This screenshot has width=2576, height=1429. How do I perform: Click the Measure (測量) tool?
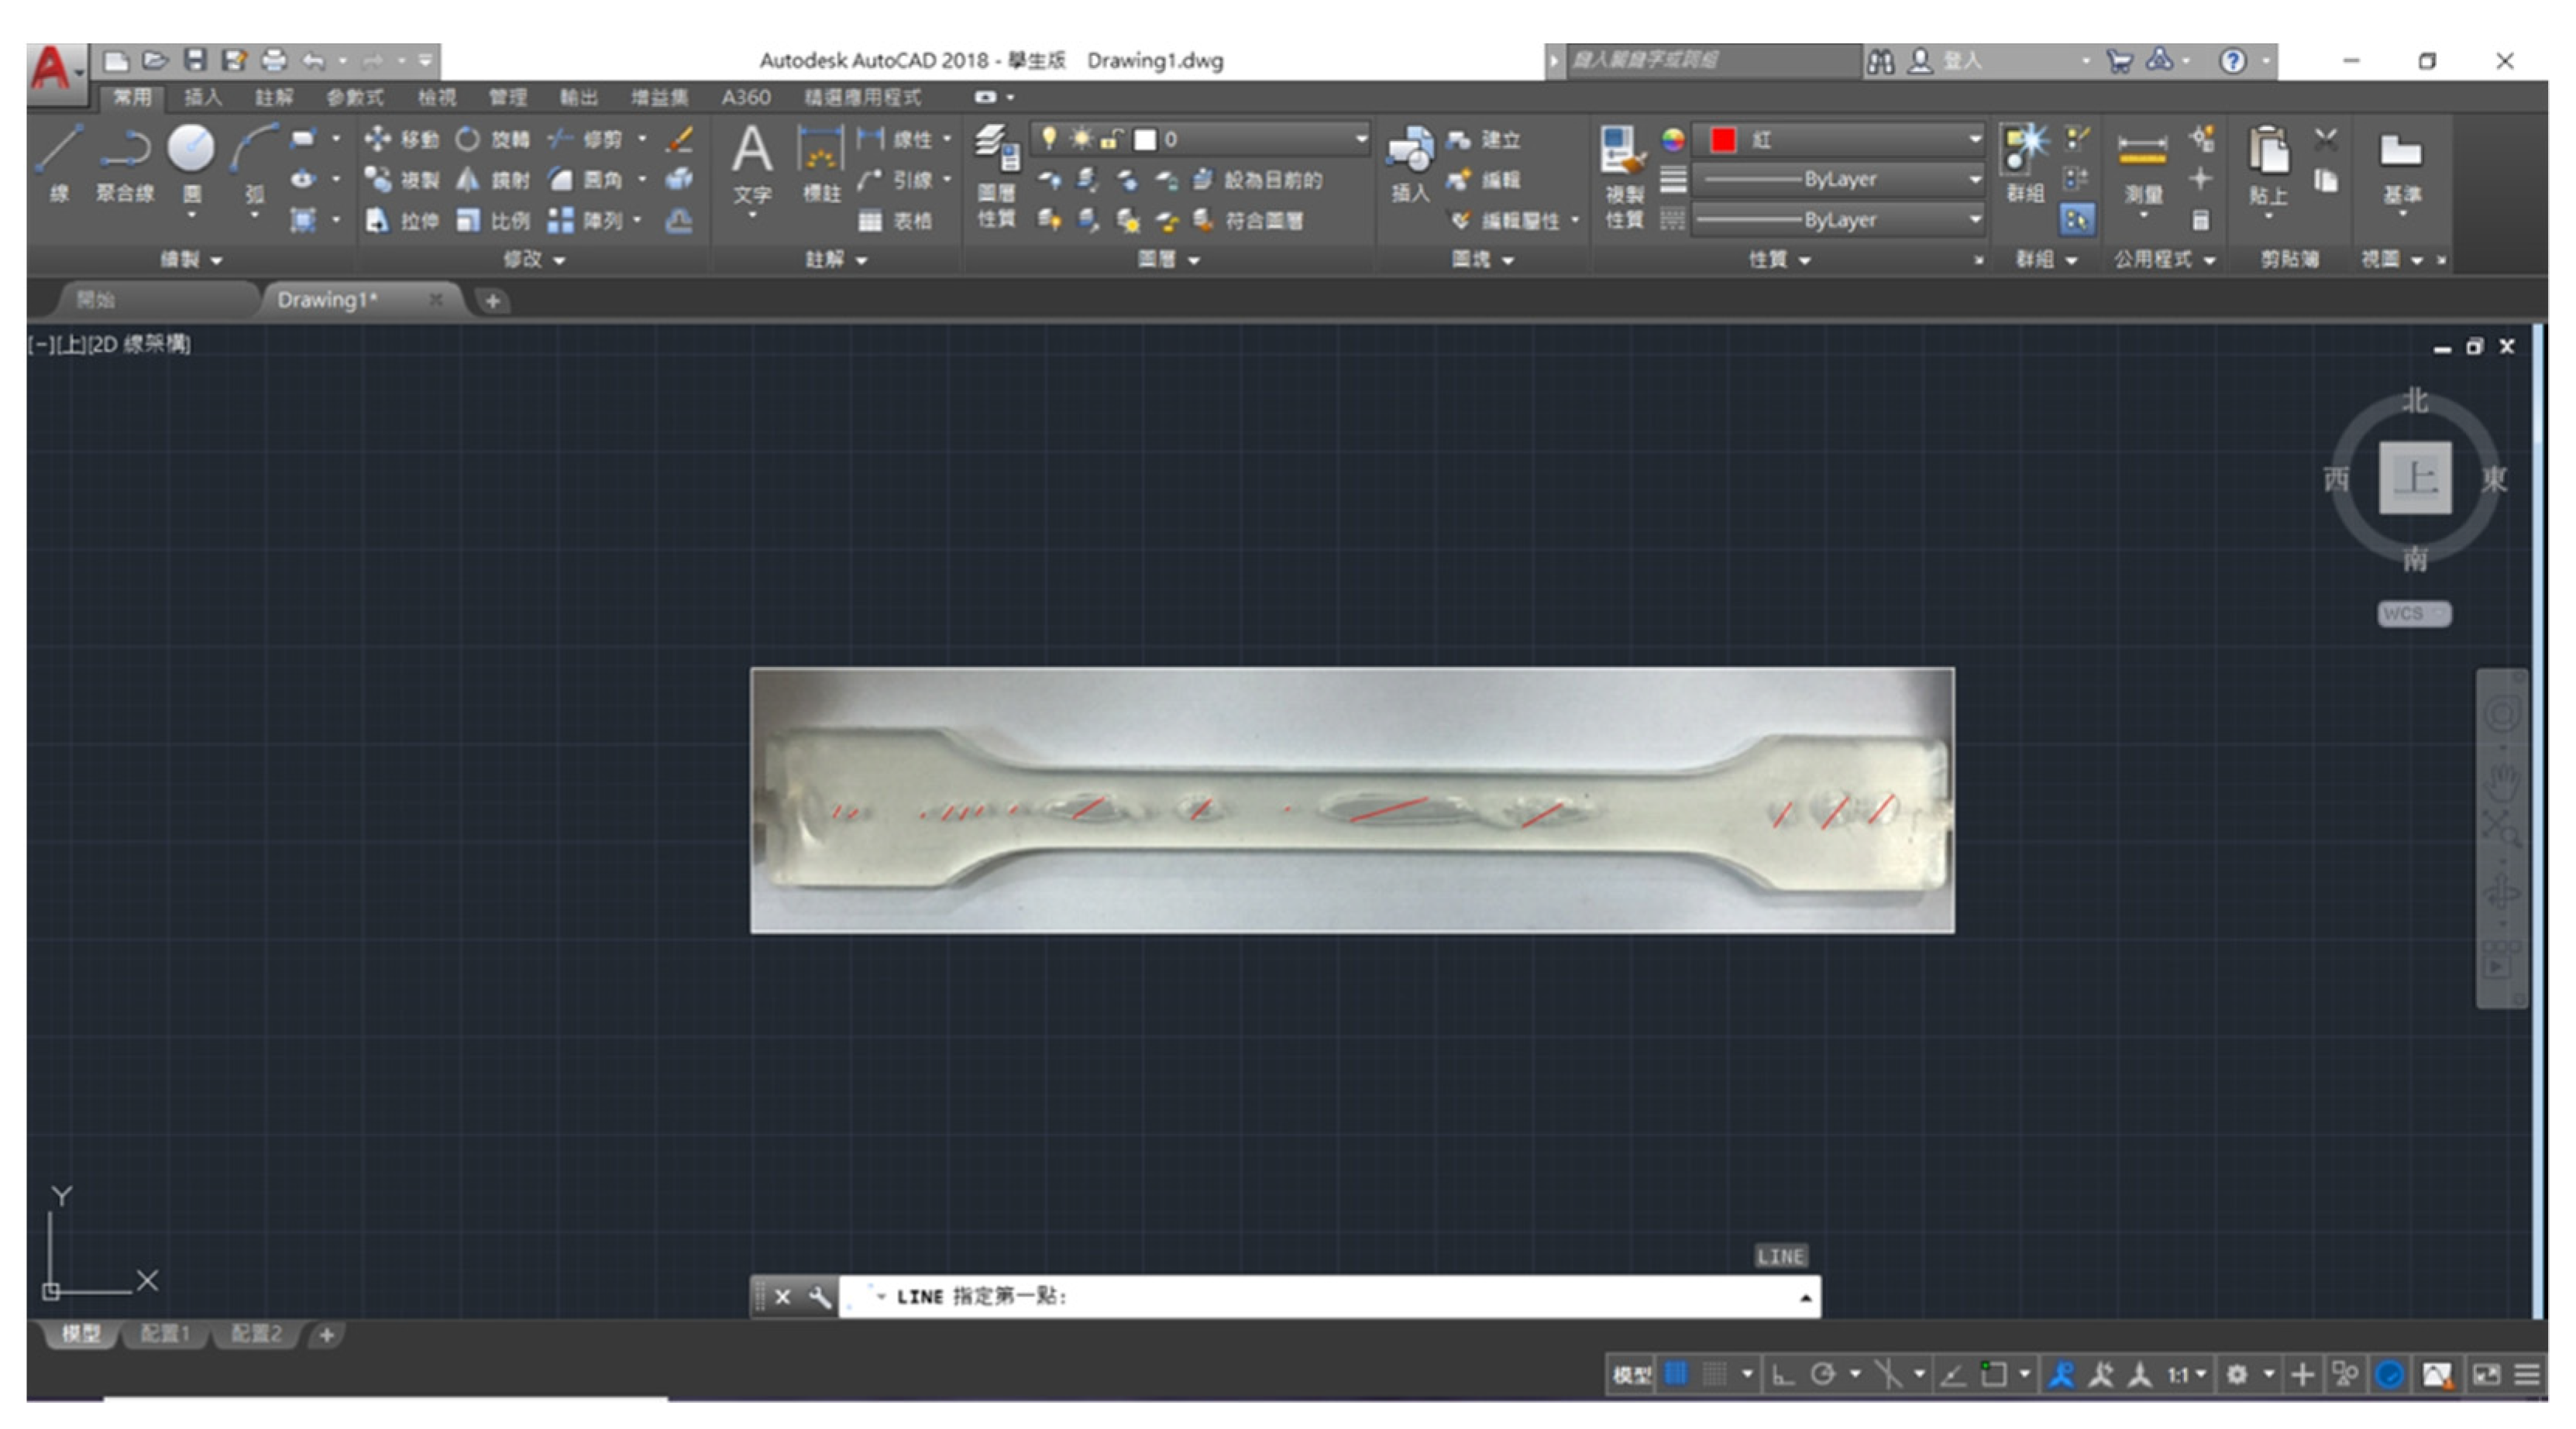coord(2142,150)
